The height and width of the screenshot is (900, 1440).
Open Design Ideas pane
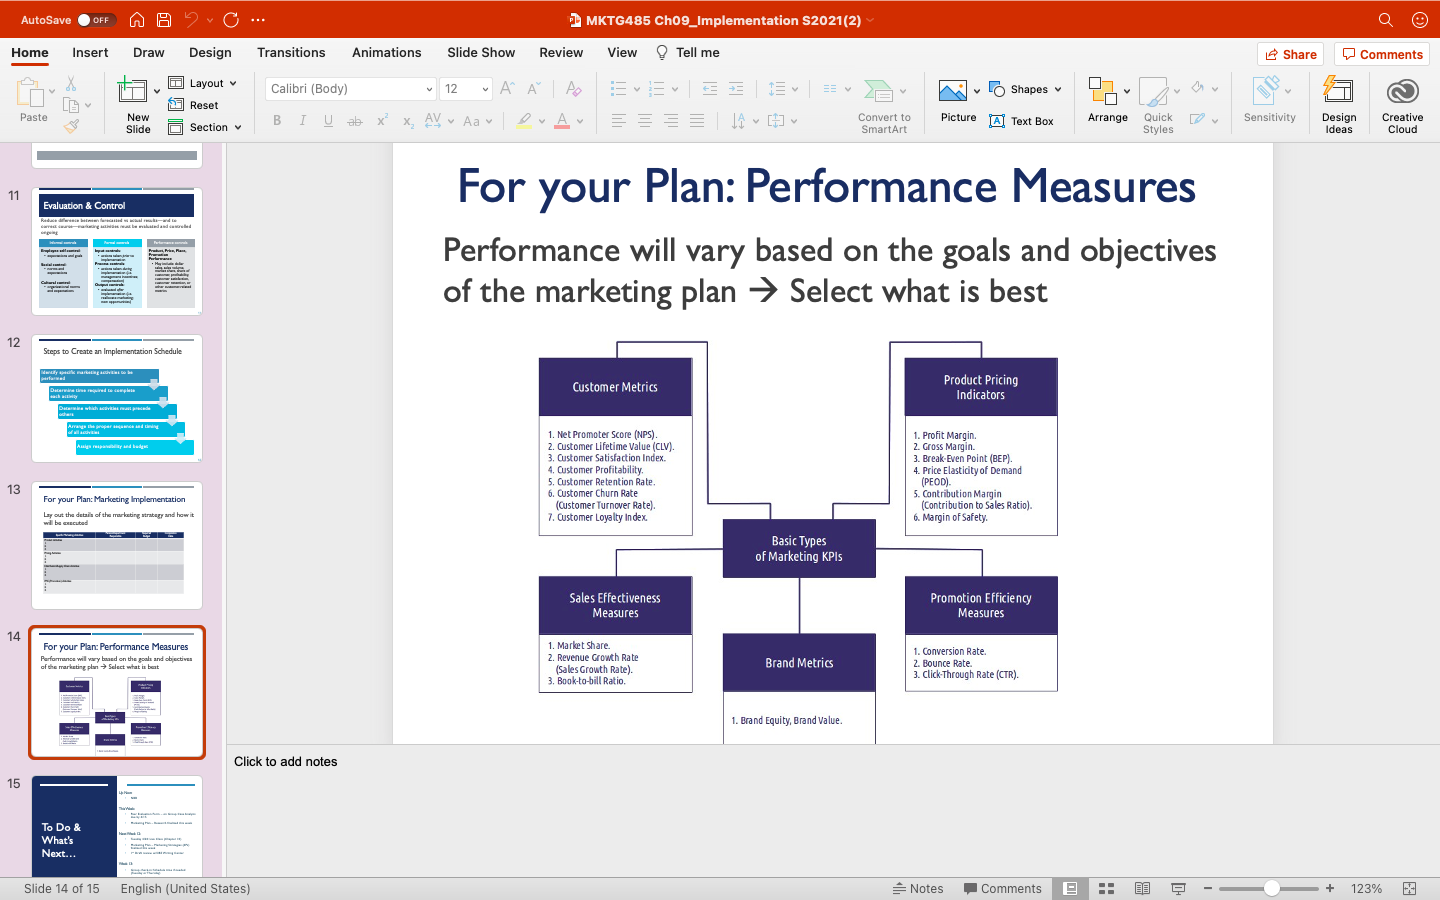(x=1338, y=104)
